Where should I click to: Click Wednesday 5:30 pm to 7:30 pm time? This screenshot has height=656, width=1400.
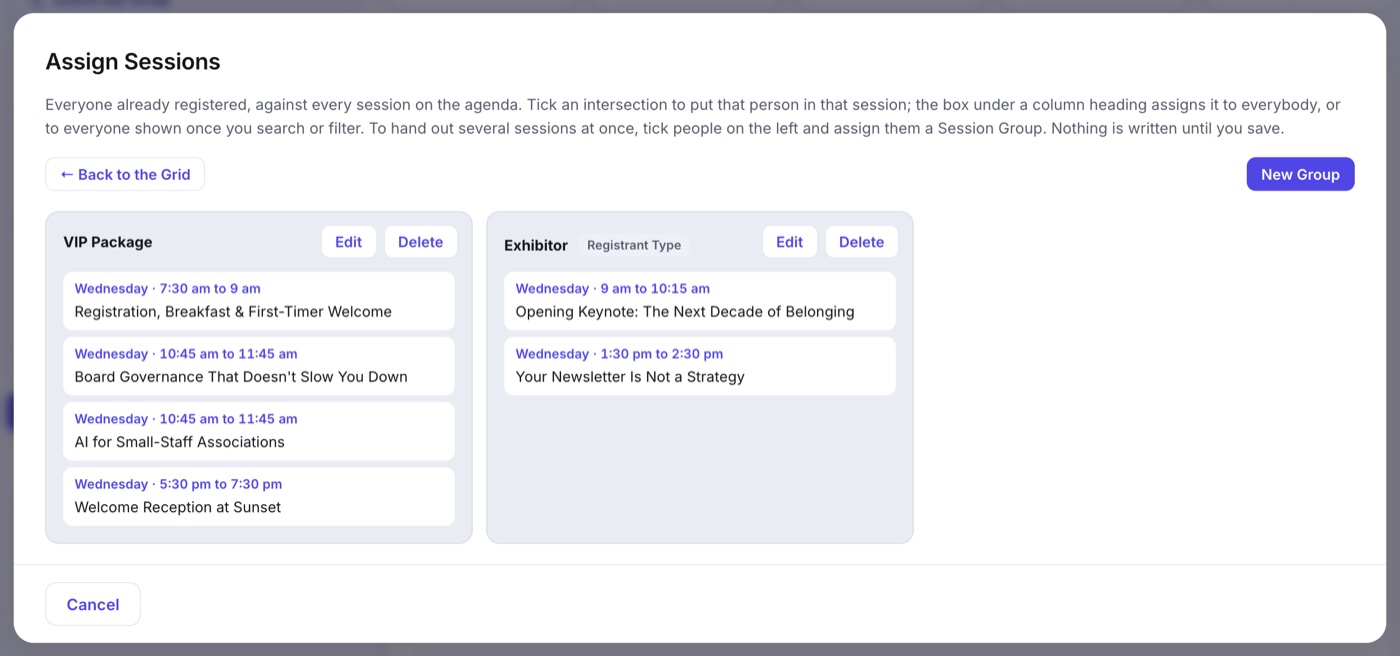point(179,484)
